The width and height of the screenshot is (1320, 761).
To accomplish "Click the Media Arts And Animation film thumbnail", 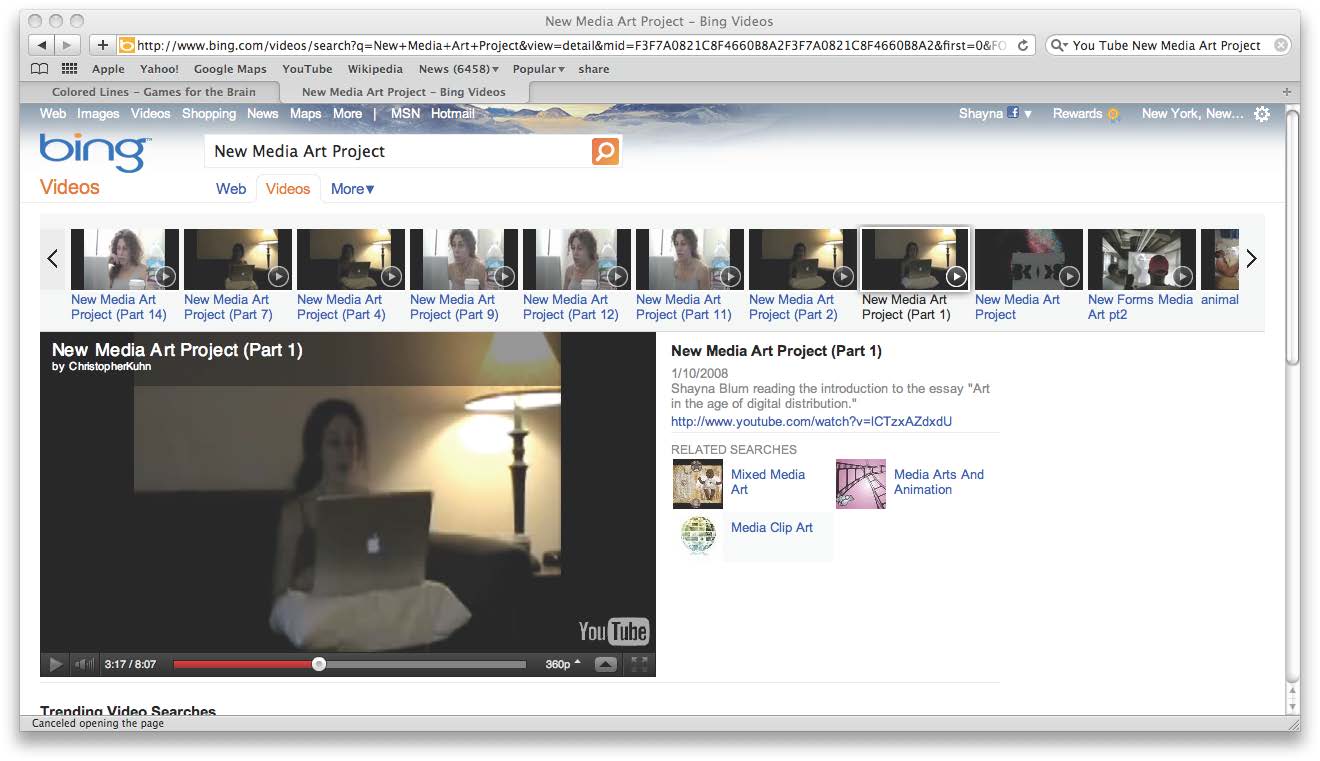I will (x=861, y=484).
